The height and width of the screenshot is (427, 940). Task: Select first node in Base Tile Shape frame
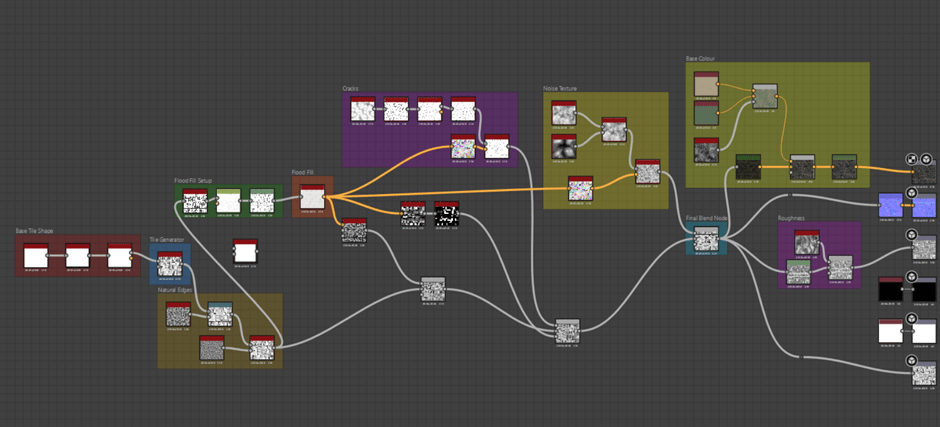(x=35, y=256)
